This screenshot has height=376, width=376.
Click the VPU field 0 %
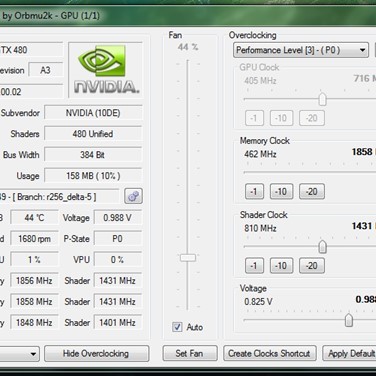pos(118,260)
